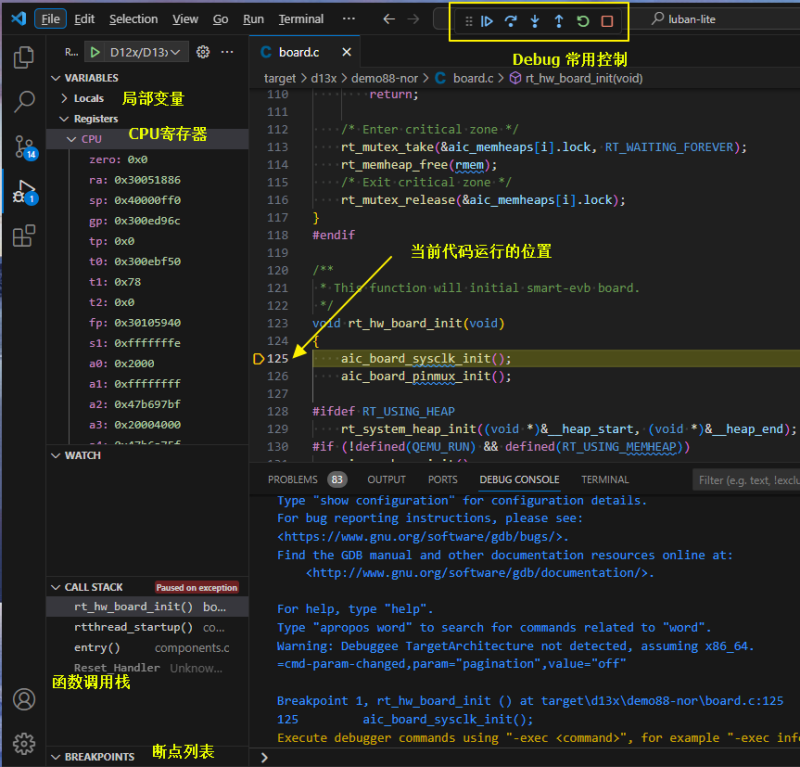Collapse the Registers node
This screenshot has height=767, width=800.
pyautogui.click(x=64, y=119)
